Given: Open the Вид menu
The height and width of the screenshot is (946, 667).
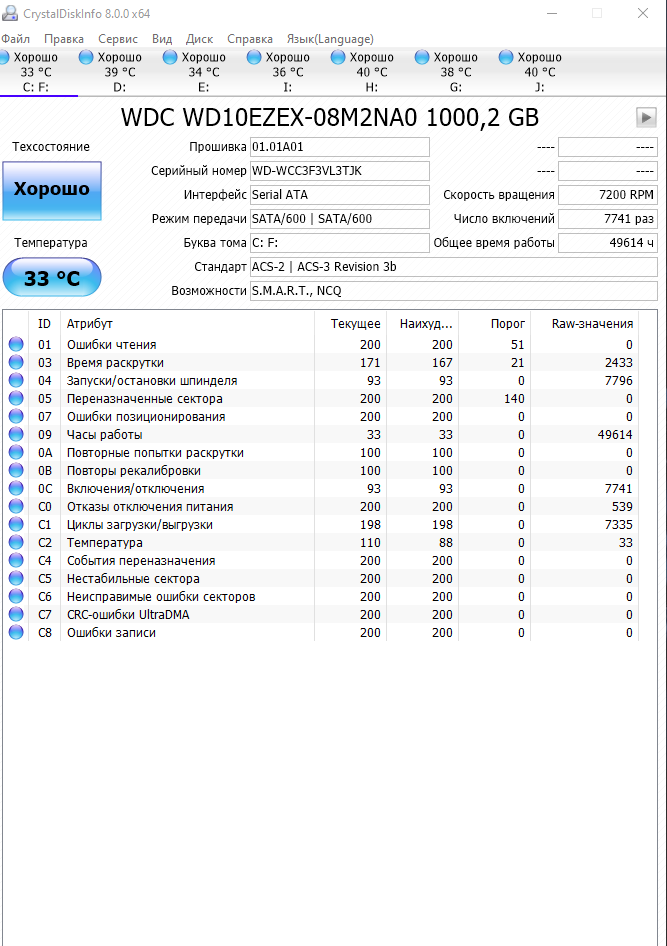Looking at the screenshot, I should click(162, 39).
